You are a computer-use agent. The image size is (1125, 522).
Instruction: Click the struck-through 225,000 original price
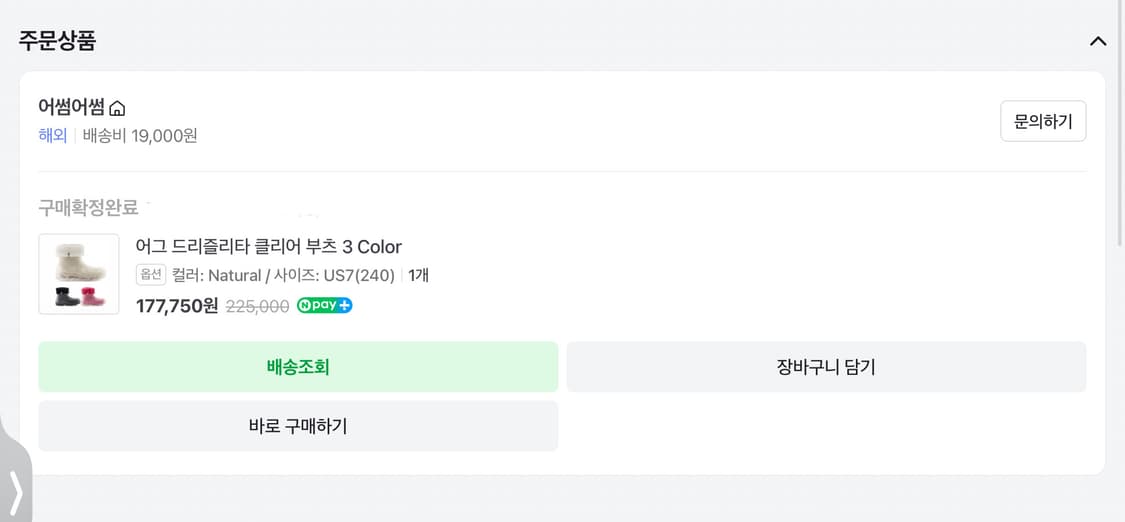257,307
